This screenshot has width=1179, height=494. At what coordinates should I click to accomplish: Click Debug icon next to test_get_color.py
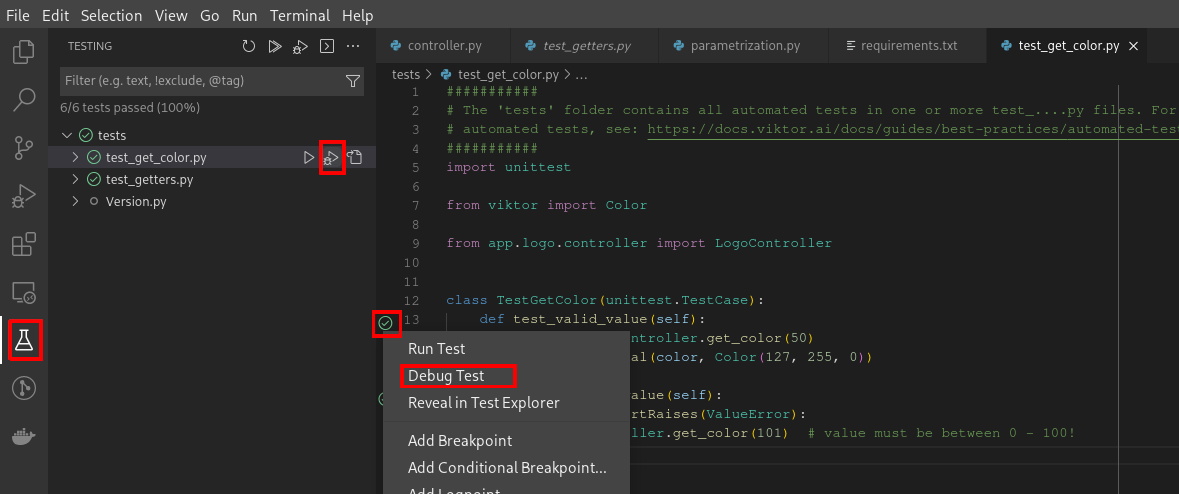point(332,157)
